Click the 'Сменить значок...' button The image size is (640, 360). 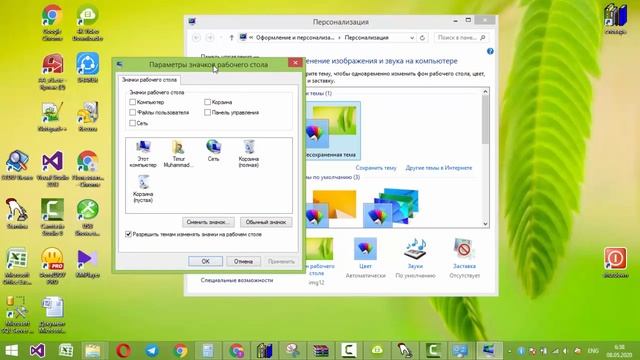pyautogui.click(x=208, y=222)
